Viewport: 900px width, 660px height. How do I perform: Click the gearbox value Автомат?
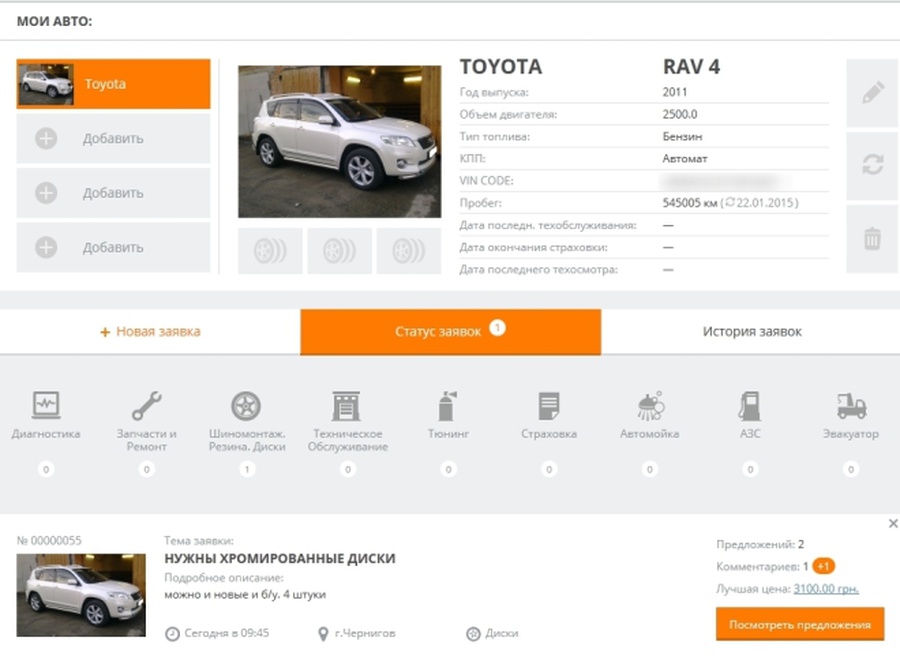coord(684,158)
